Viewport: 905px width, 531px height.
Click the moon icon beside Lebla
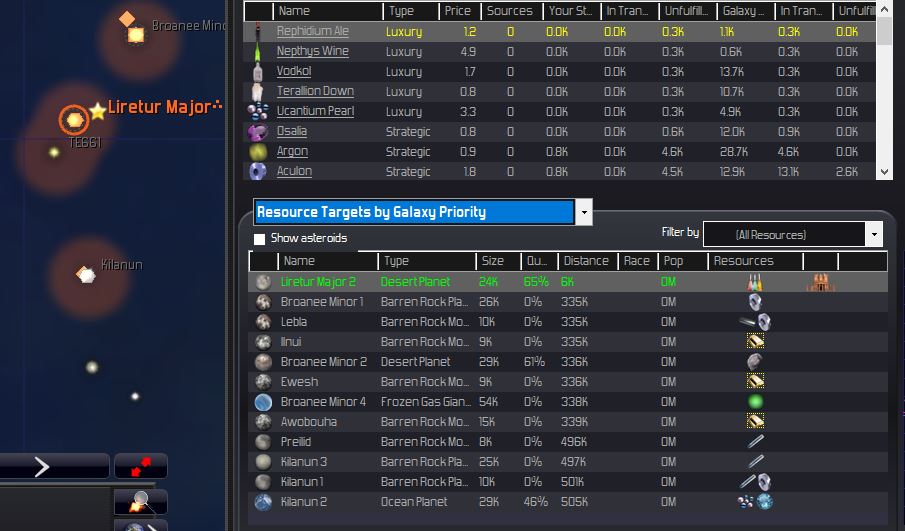[263, 322]
